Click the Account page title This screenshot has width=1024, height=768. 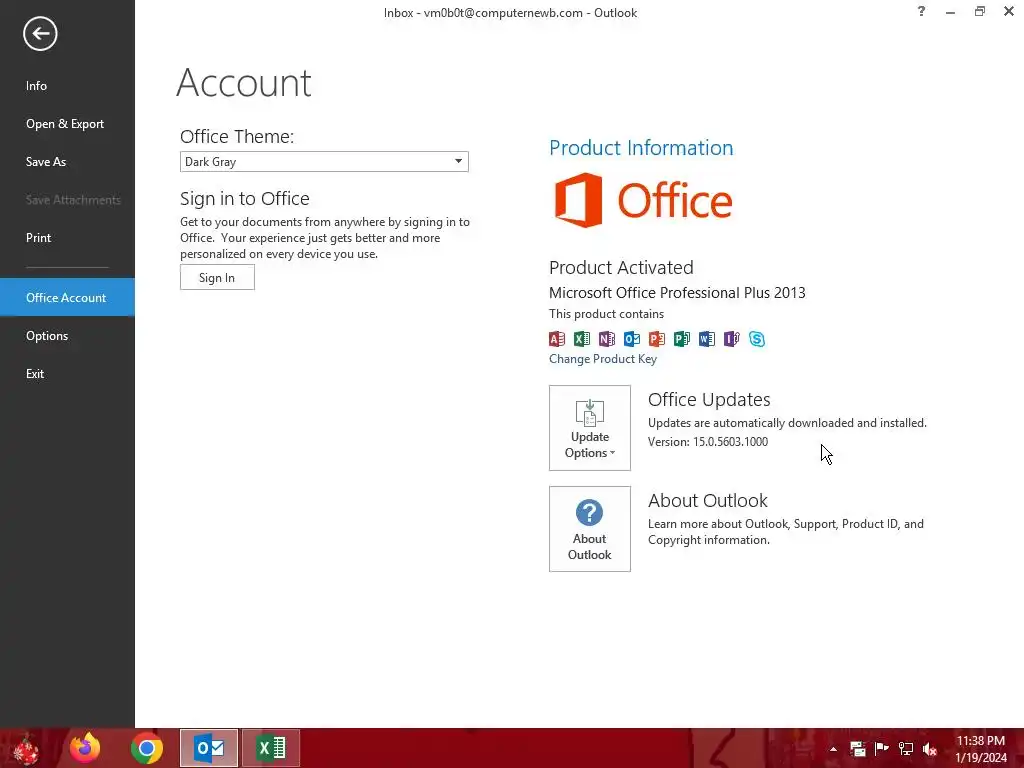[x=244, y=83]
